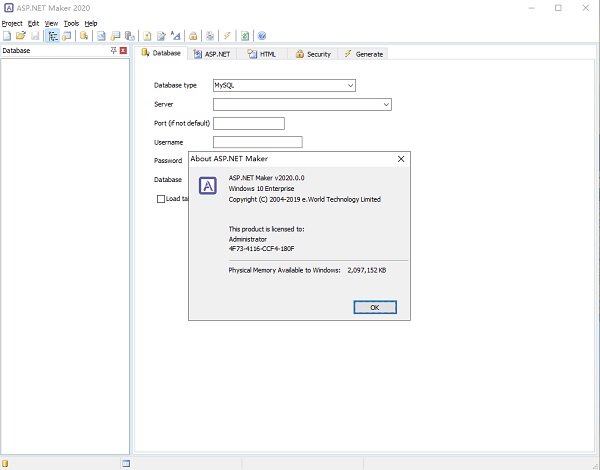Open the Edit menu
This screenshot has height=470, width=600.
point(33,23)
